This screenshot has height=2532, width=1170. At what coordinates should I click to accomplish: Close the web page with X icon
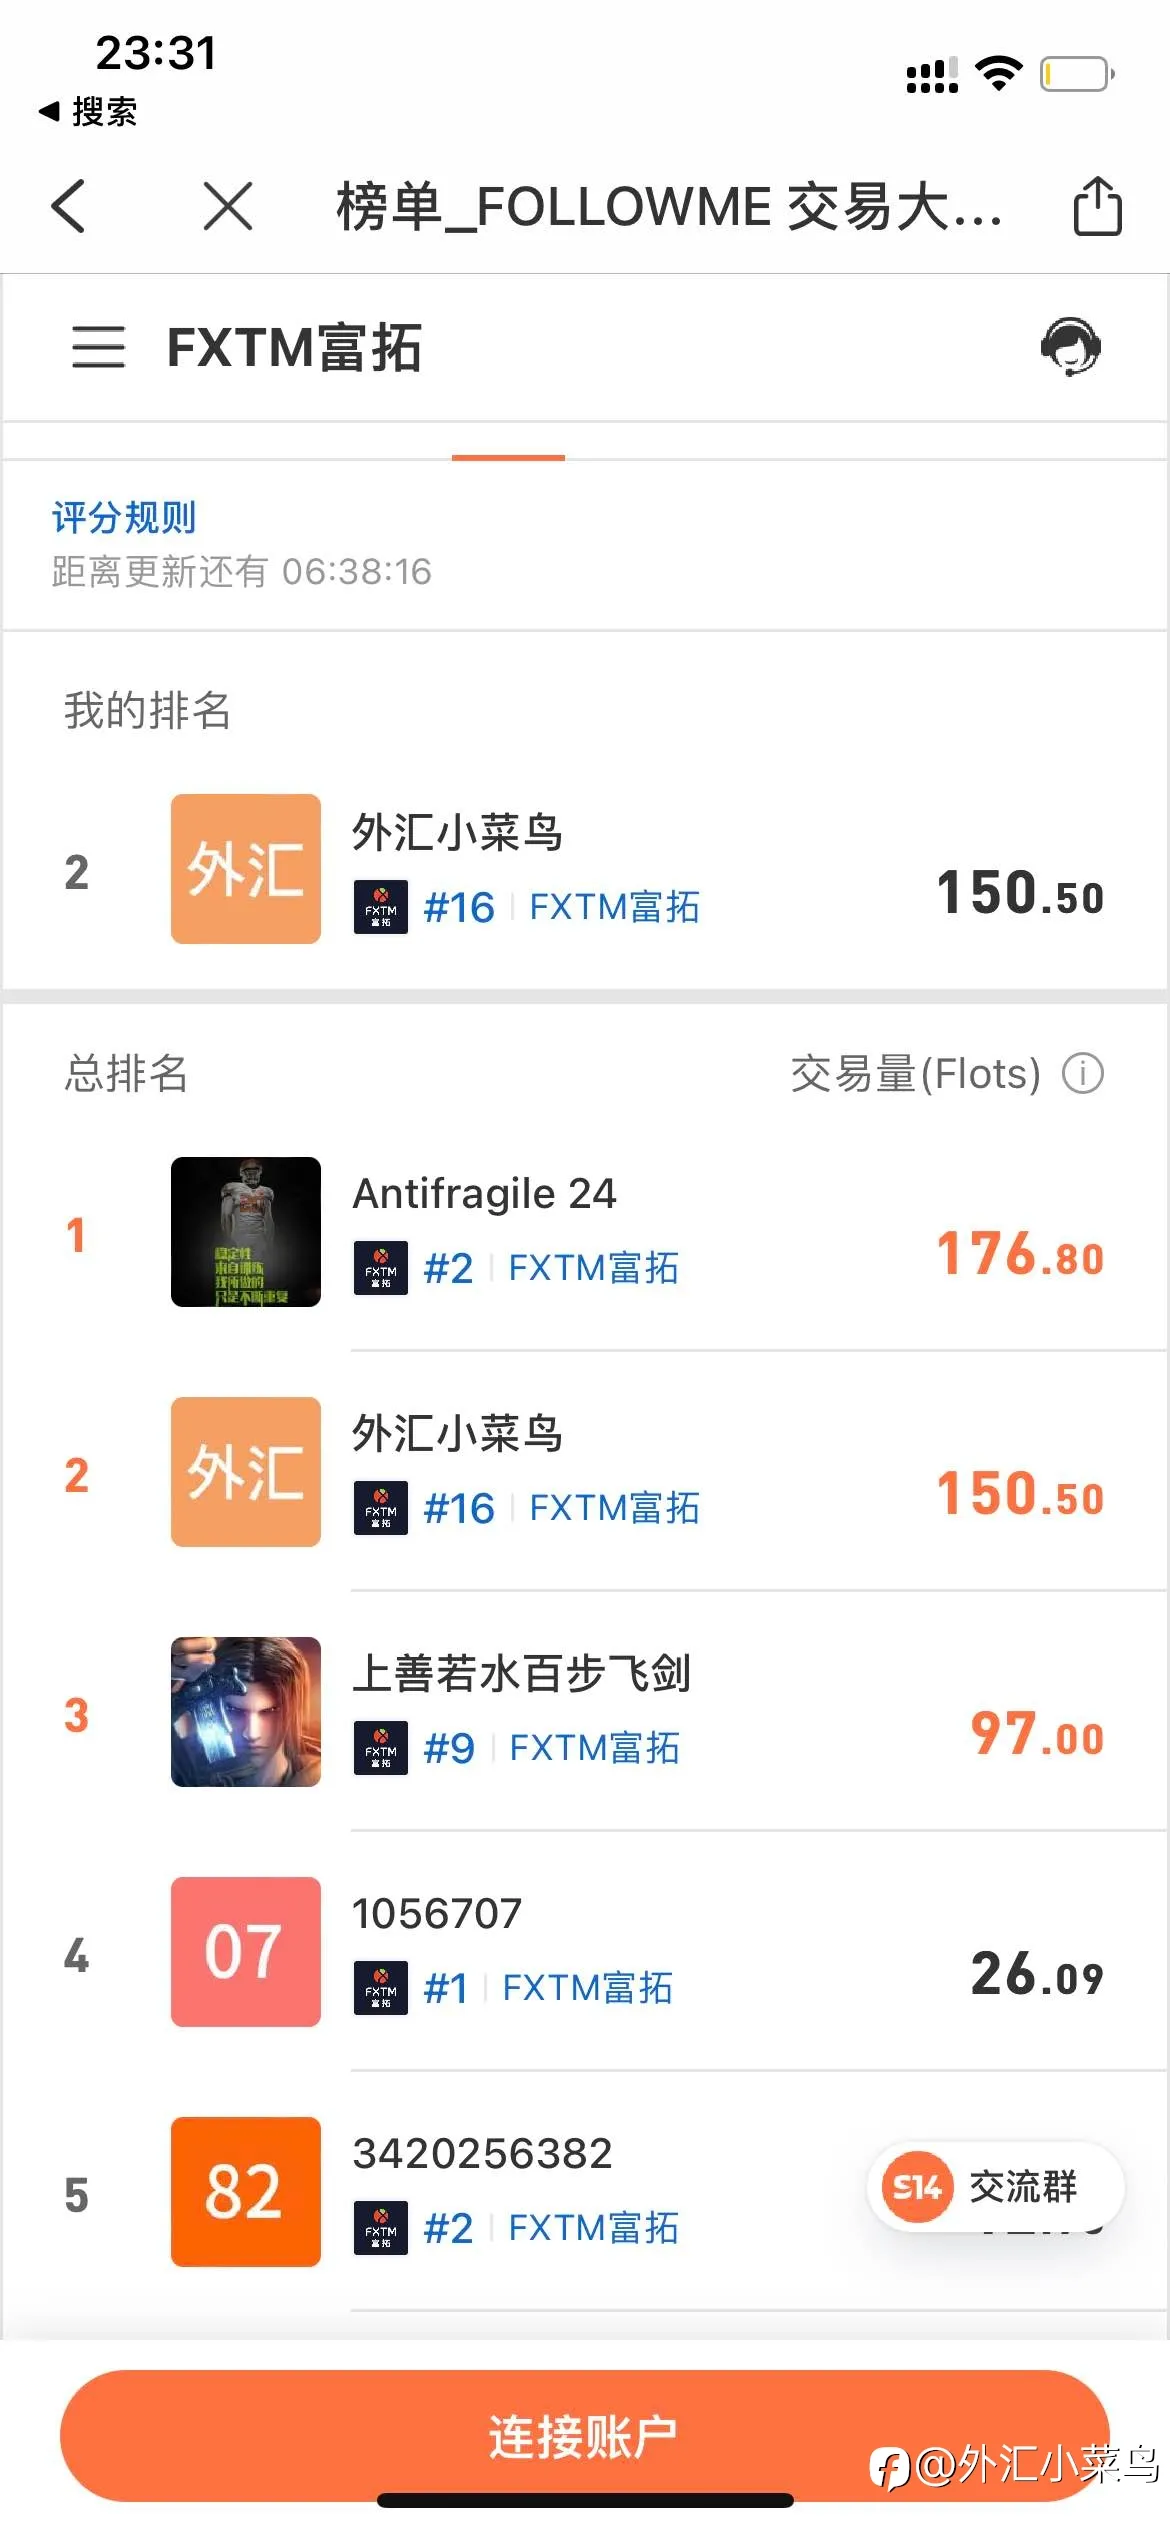[x=228, y=207]
